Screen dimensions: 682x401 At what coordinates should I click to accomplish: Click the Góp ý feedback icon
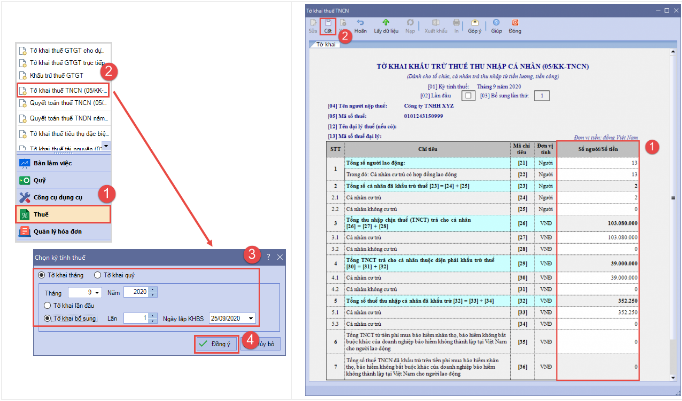475,23
